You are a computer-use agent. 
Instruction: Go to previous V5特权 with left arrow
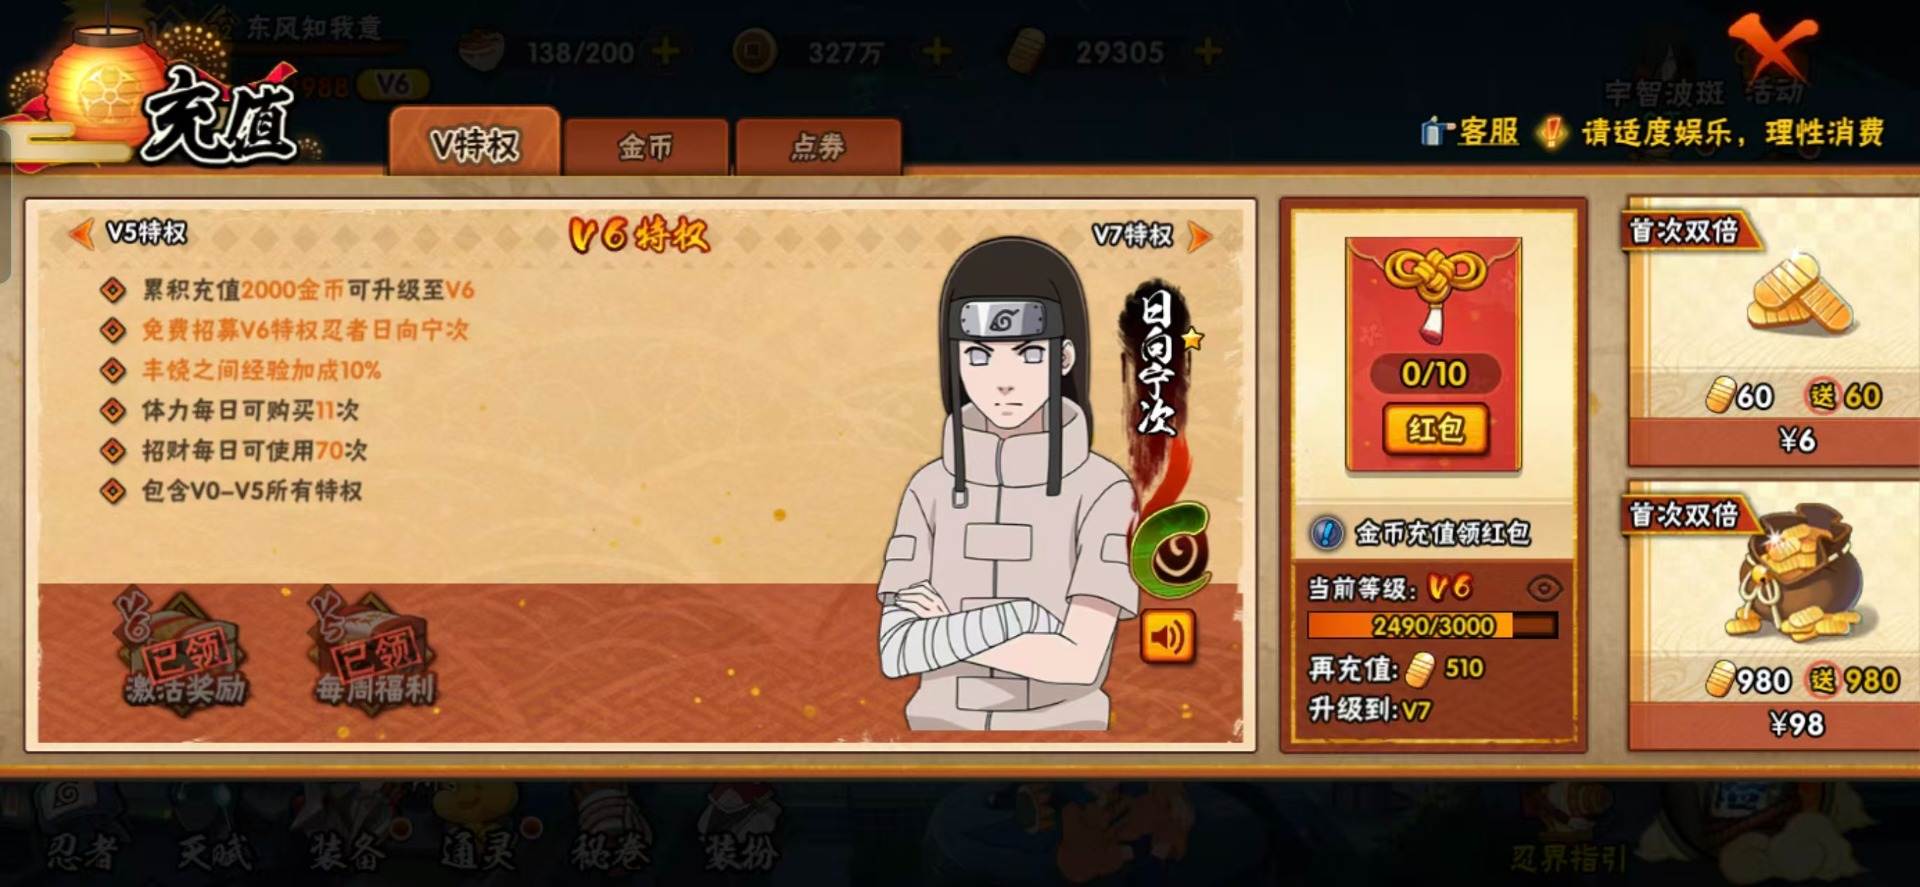click(x=82, y=234)
